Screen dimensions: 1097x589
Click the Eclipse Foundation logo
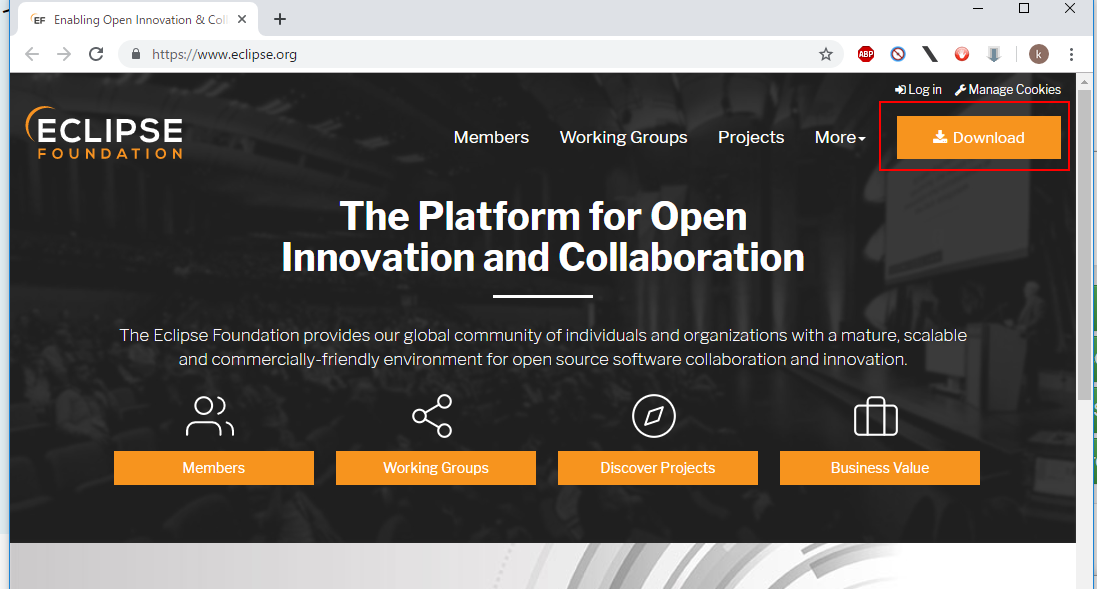coord(105,133)
